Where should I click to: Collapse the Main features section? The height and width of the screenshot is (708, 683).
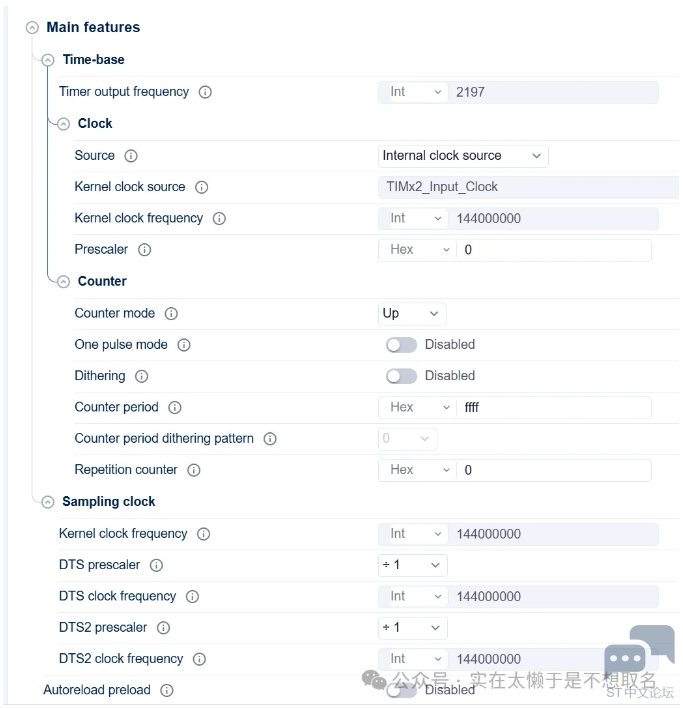(32, 28)
